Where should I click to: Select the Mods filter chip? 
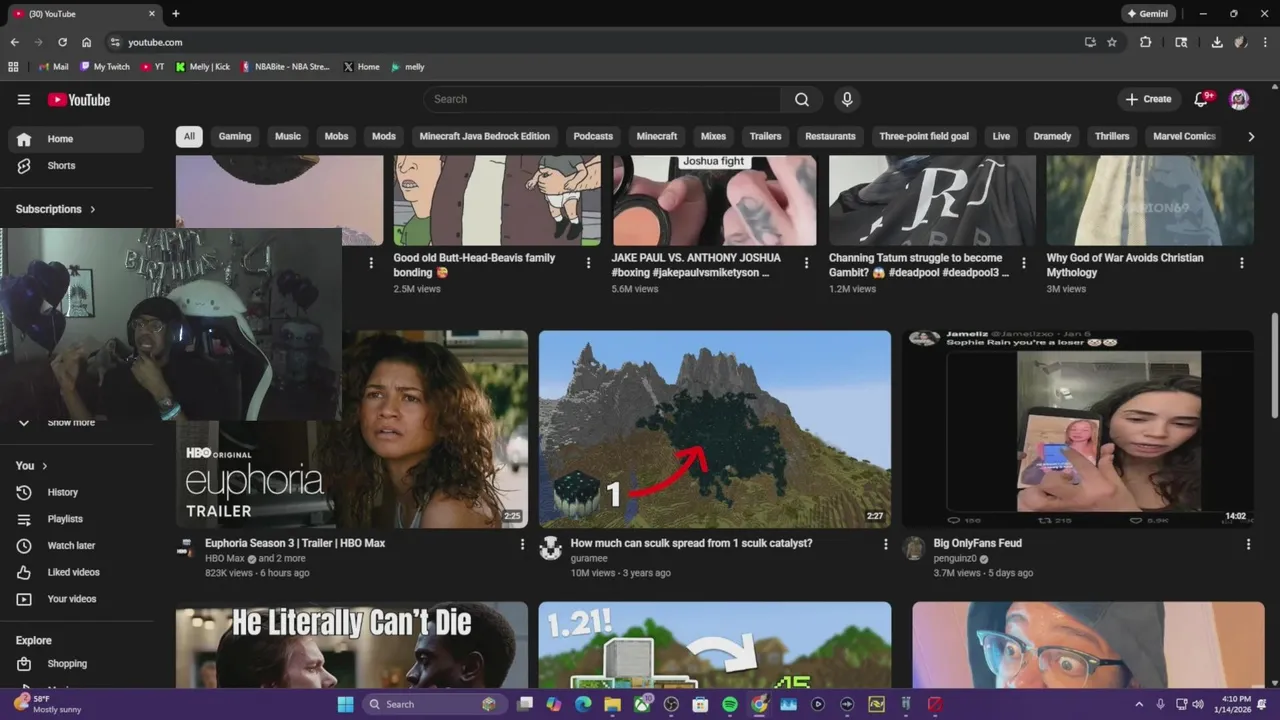384,137
